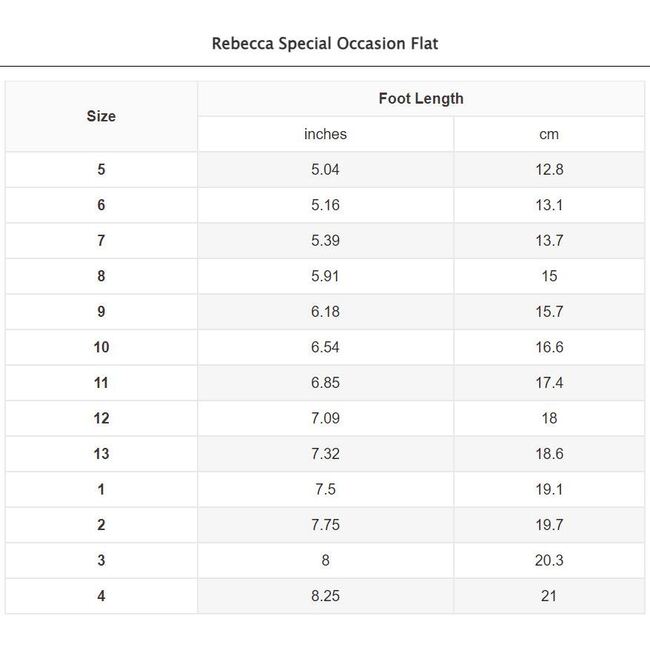Select the 6.18 inches cell
The image size is (650, 650).
(325, 312)
